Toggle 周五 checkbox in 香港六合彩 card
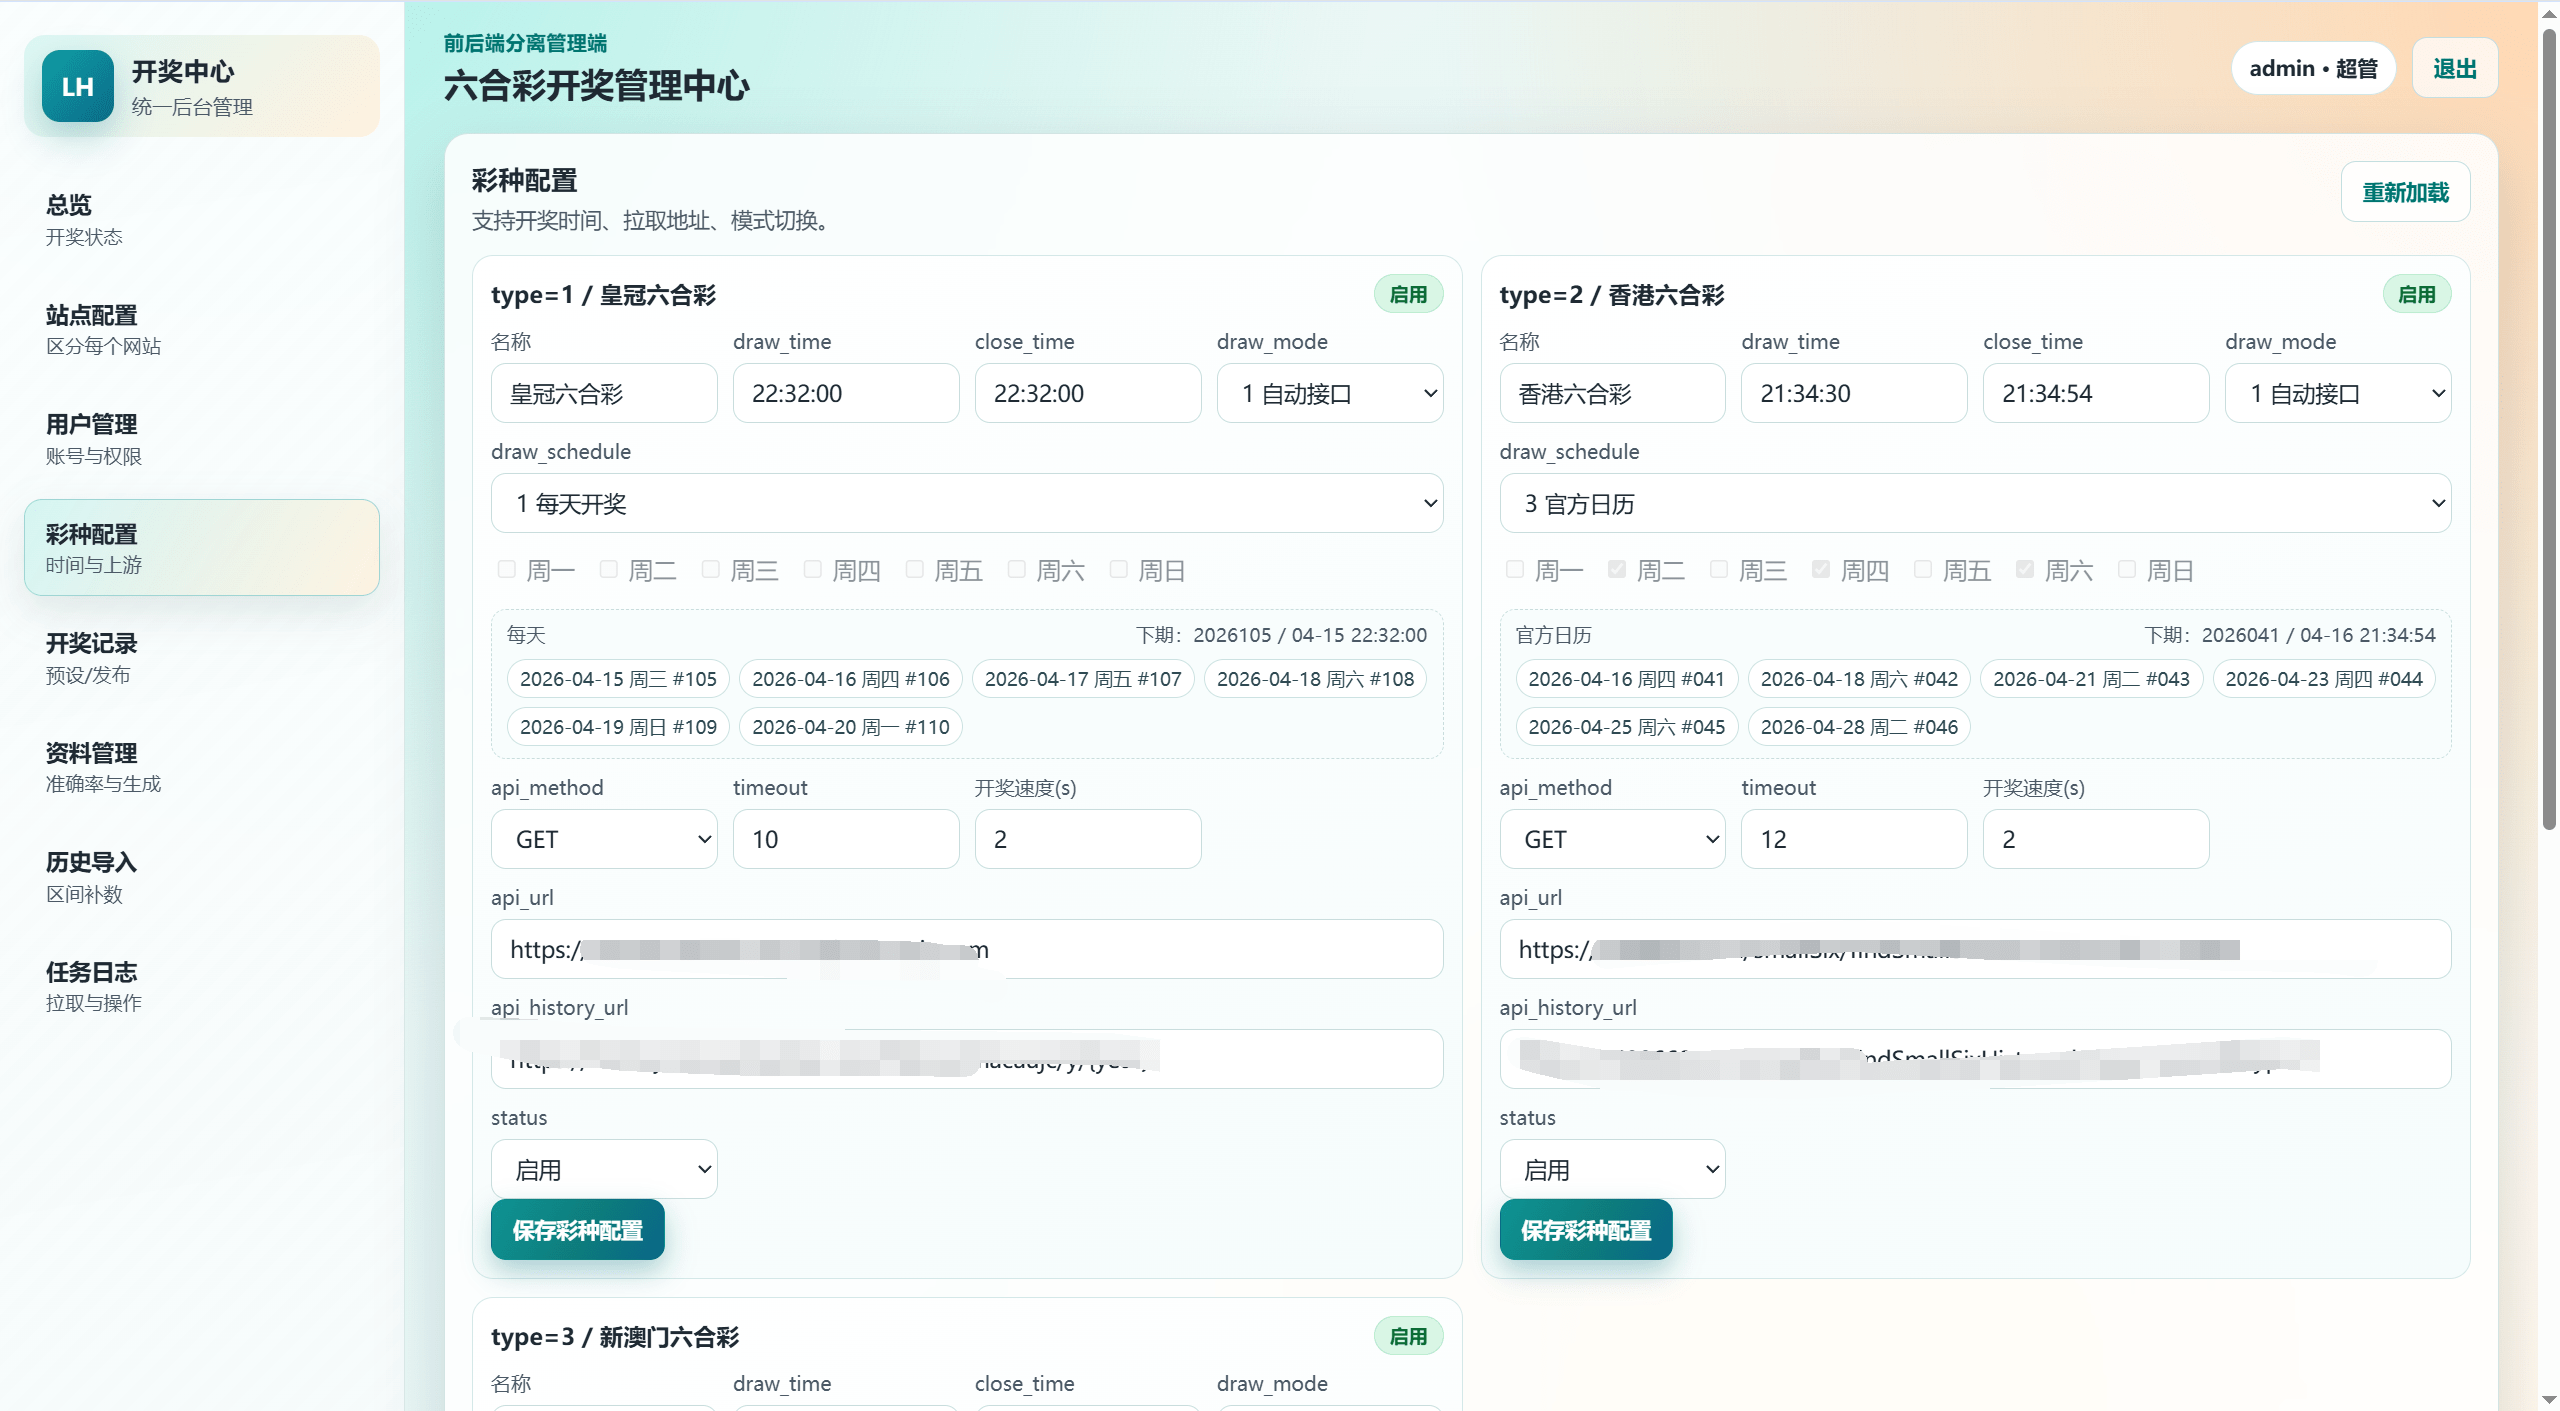Image resolution: width=2560 pixels, height=1411 pixels. coord(1923,569)
